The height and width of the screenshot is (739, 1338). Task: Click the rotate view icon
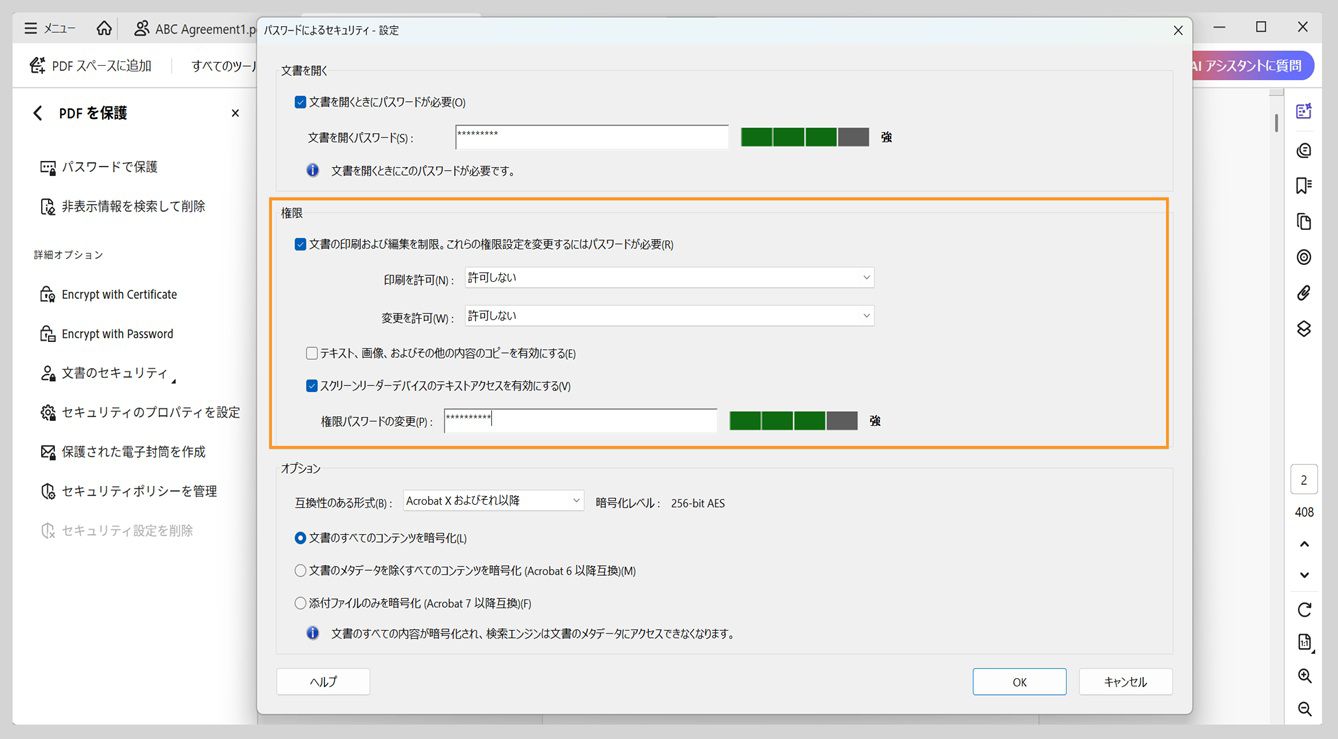[1304, 610]
